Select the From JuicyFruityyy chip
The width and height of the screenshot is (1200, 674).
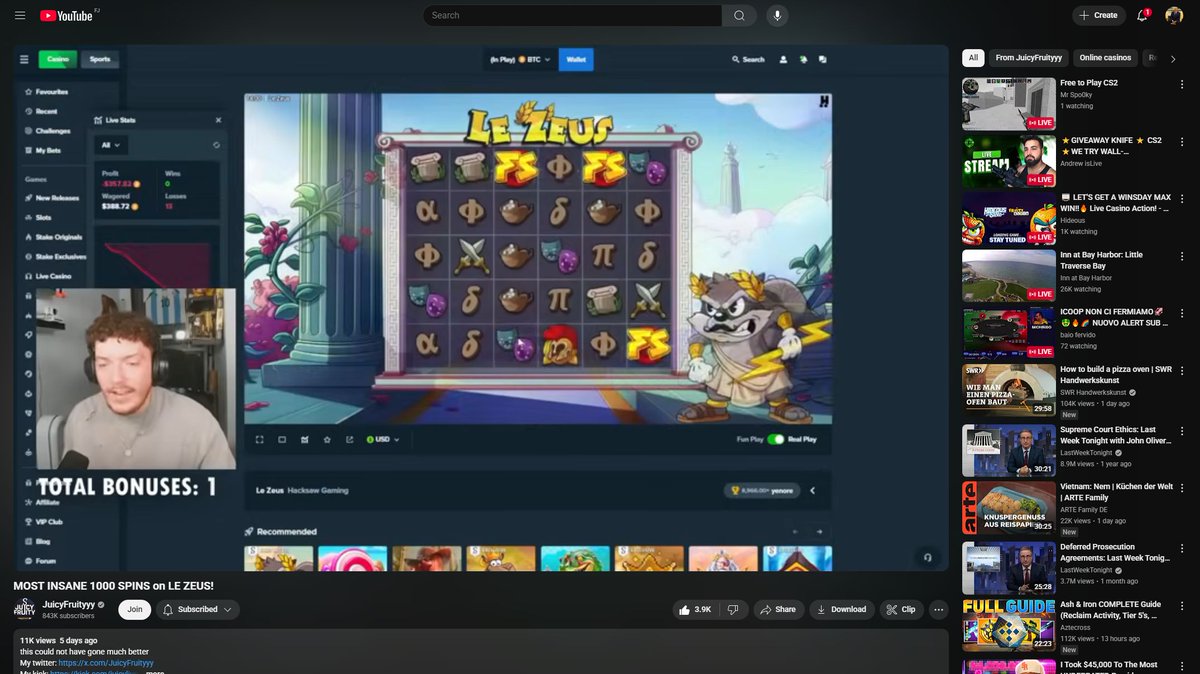tap(1028, 58)
